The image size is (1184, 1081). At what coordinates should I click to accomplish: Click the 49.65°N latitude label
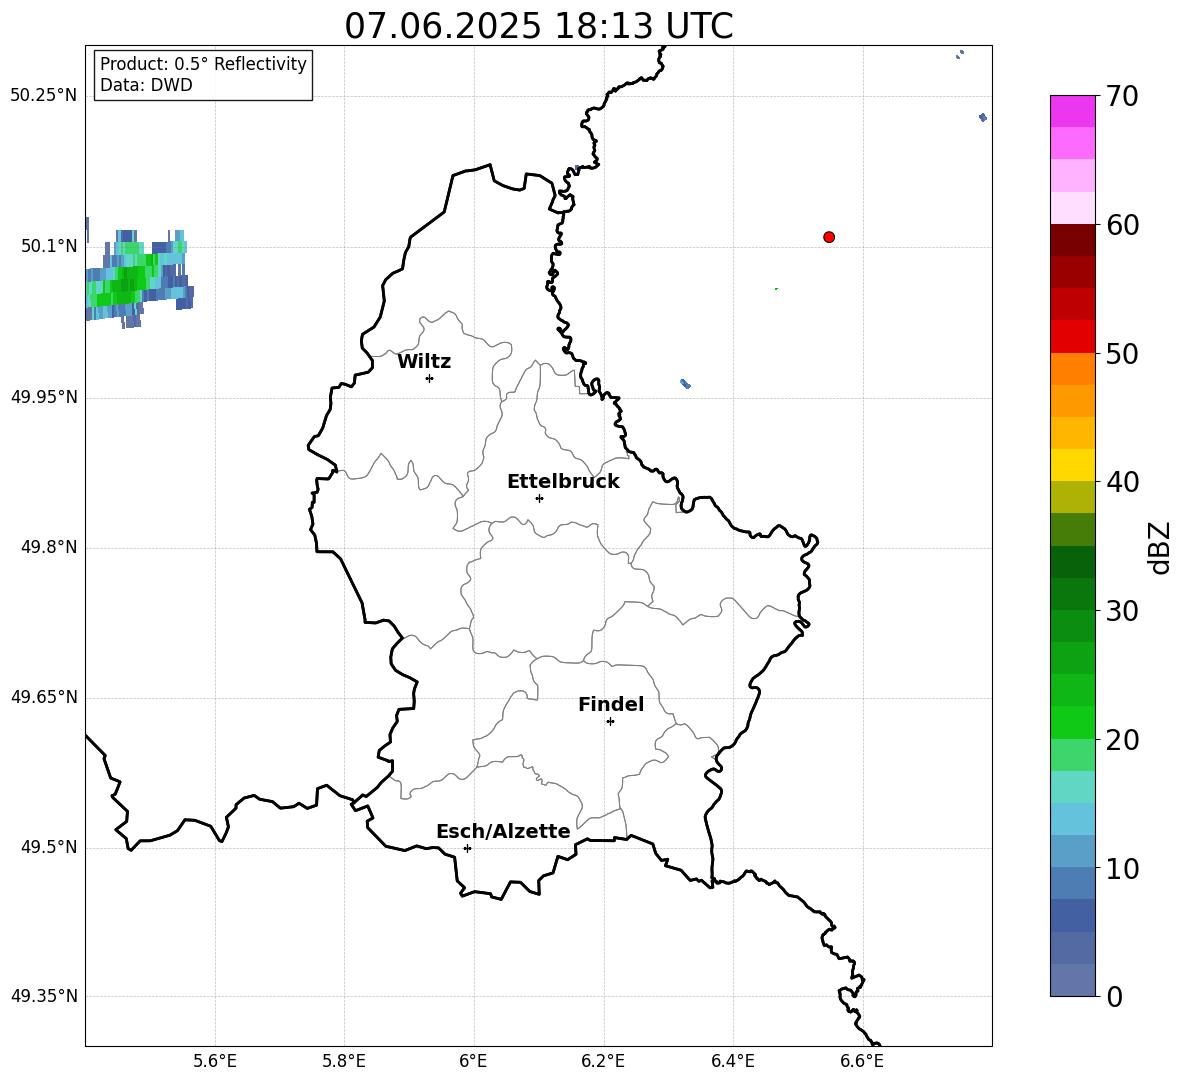pos(44,696)
